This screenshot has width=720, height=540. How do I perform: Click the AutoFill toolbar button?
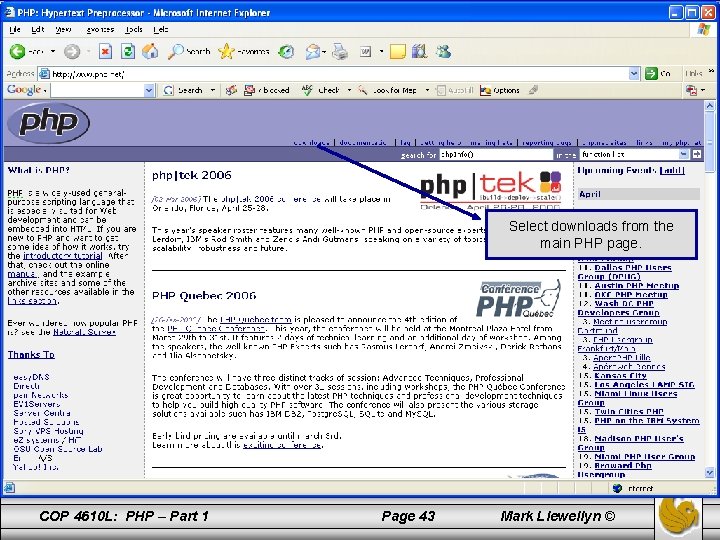click(x=455, y=90)
